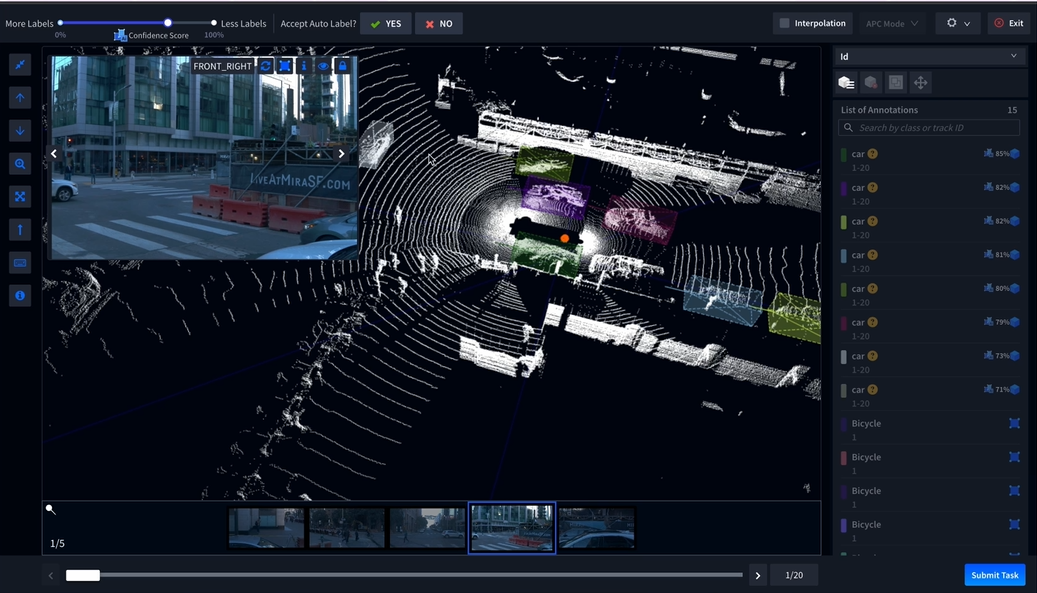Screen dimensions: 1037x593
Task: Click the question mark on the 85% car
Action: coord(873,154)
